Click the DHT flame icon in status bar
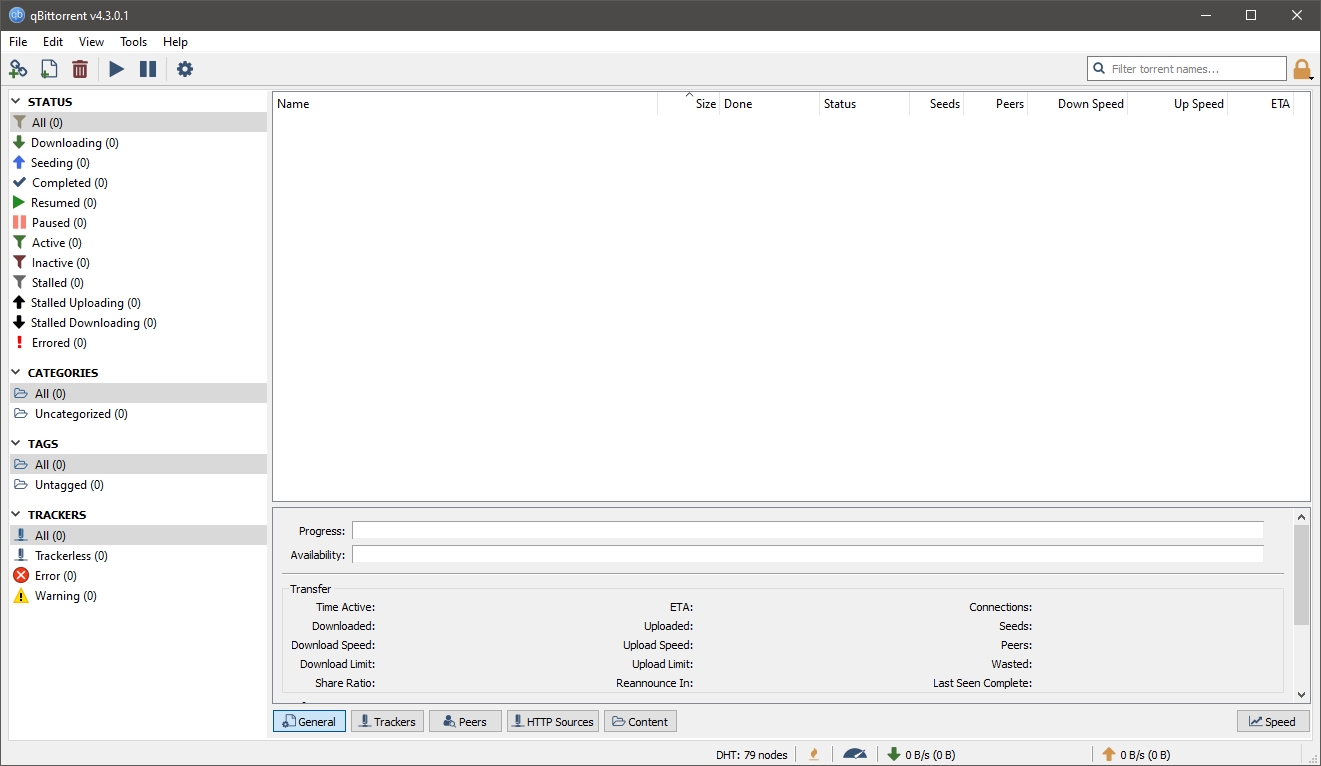This screenshot has height=766, width=1321. (813, 754)
